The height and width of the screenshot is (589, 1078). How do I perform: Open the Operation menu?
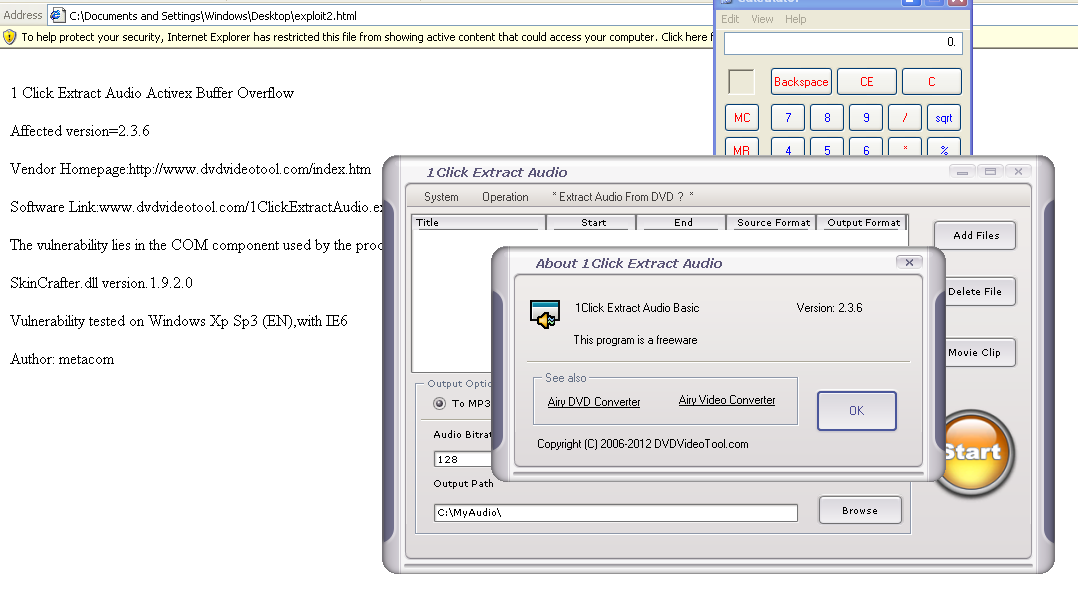[505, 197]
